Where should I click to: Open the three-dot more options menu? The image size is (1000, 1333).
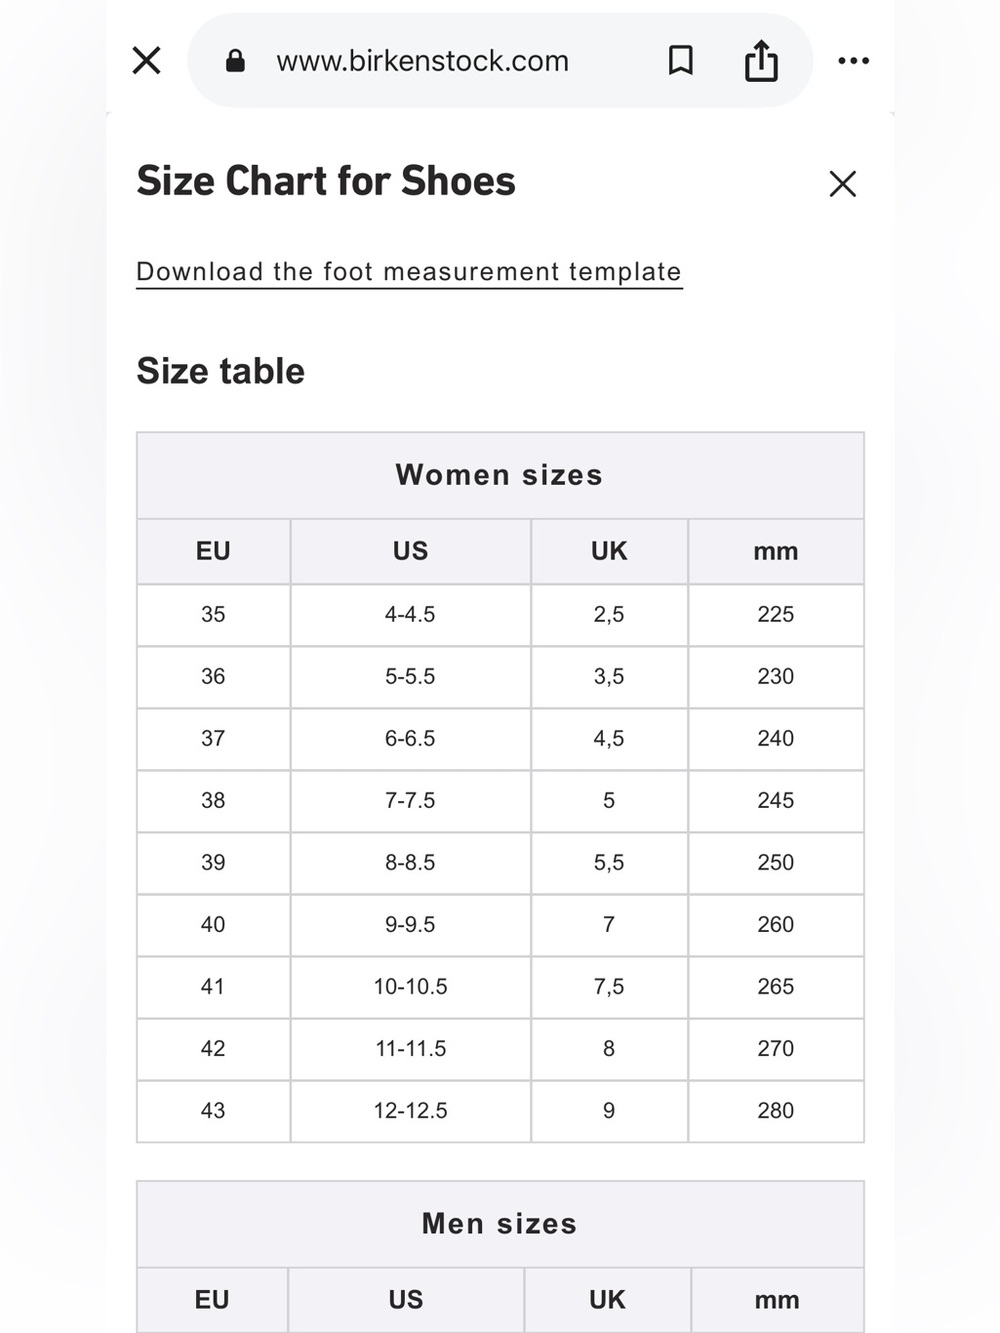[853, 61]
